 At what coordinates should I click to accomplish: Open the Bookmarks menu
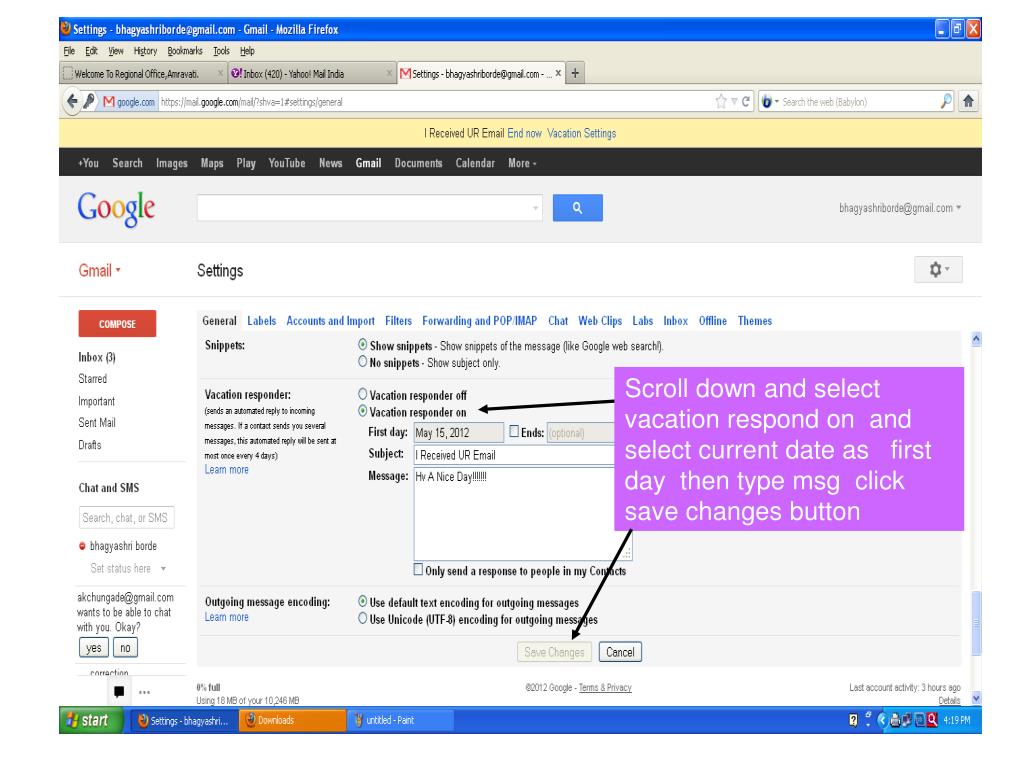point(185,51)
